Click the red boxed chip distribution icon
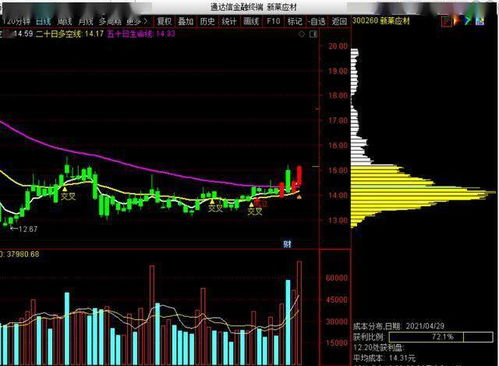The image size is (499, 366). tap(446, 21)
